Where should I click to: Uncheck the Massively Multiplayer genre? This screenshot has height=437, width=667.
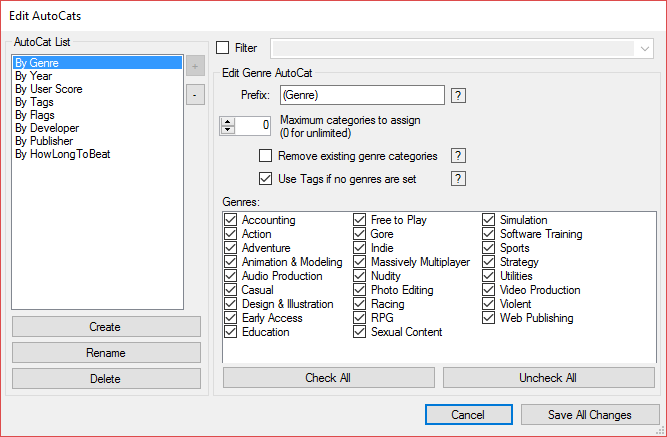[x=359, y=262]
